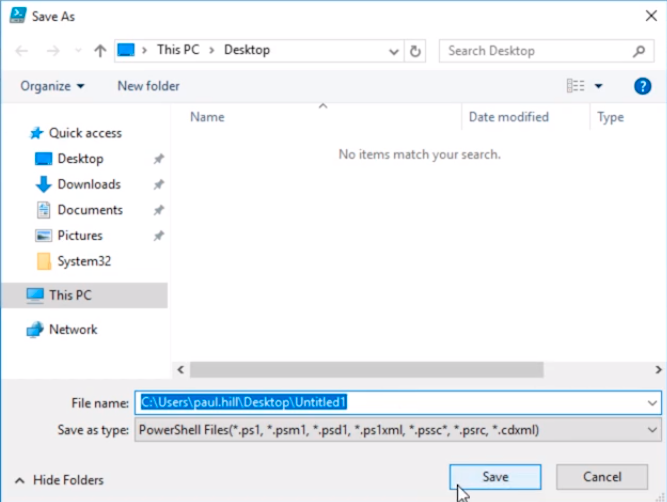
Task: Click the New folder button
Action: [x=148, y=86]
